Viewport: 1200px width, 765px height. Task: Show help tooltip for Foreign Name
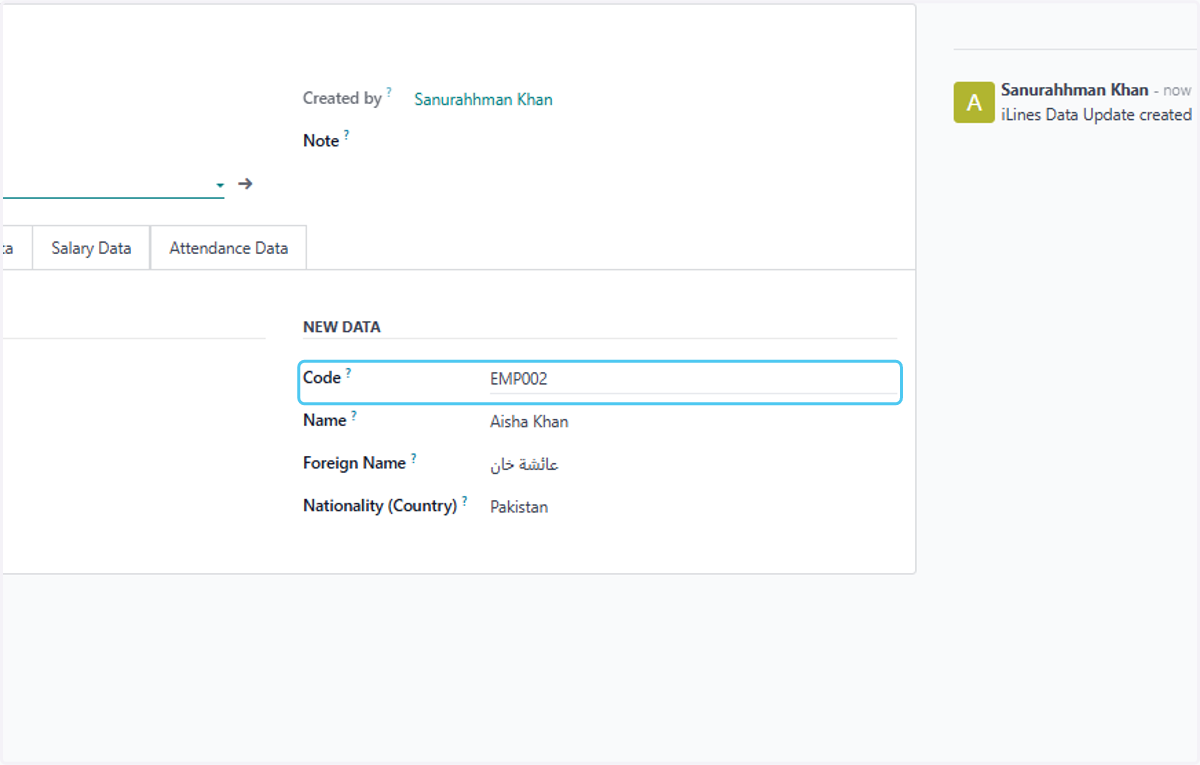click(413, 457)
